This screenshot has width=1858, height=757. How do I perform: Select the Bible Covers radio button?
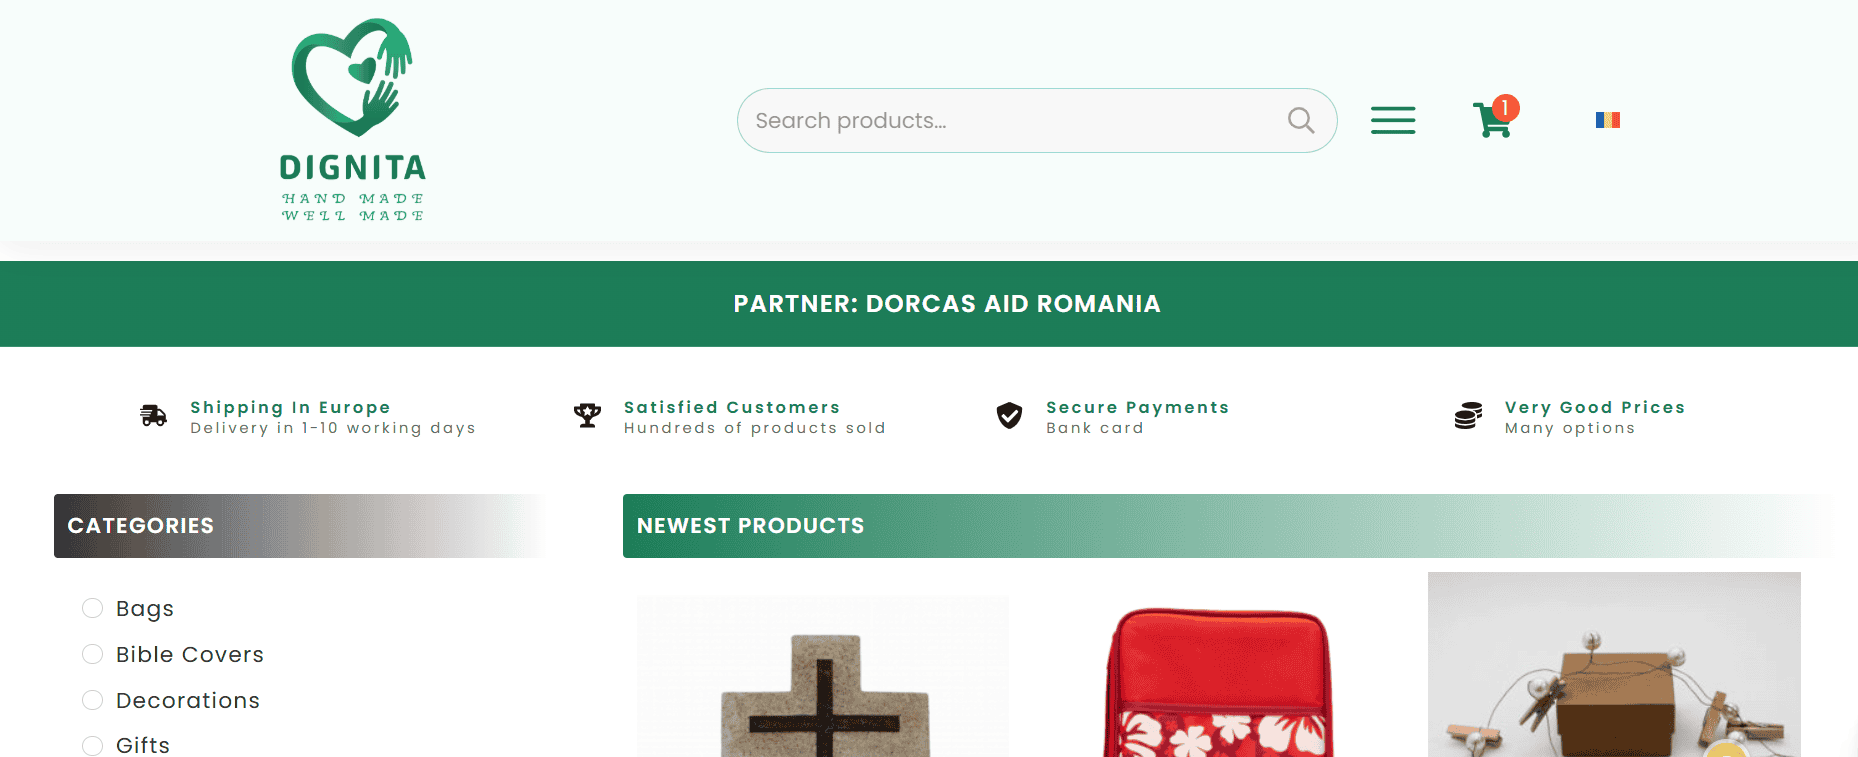click(93, 655)
